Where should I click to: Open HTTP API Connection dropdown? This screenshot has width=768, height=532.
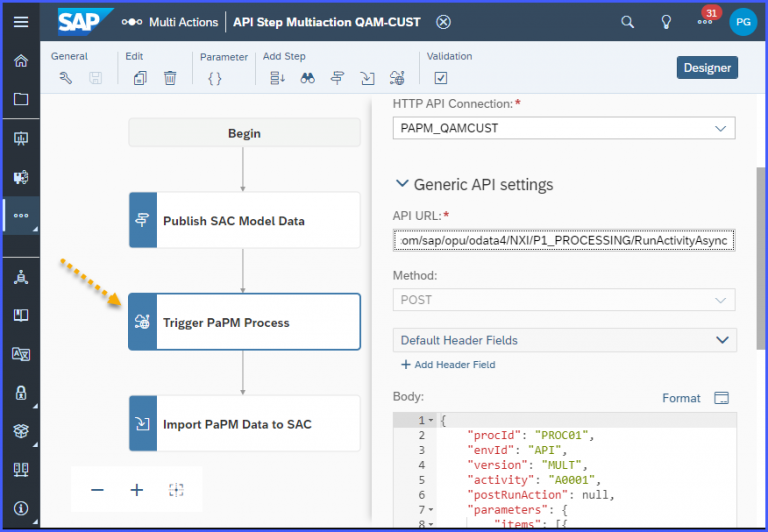click(564, 128)
